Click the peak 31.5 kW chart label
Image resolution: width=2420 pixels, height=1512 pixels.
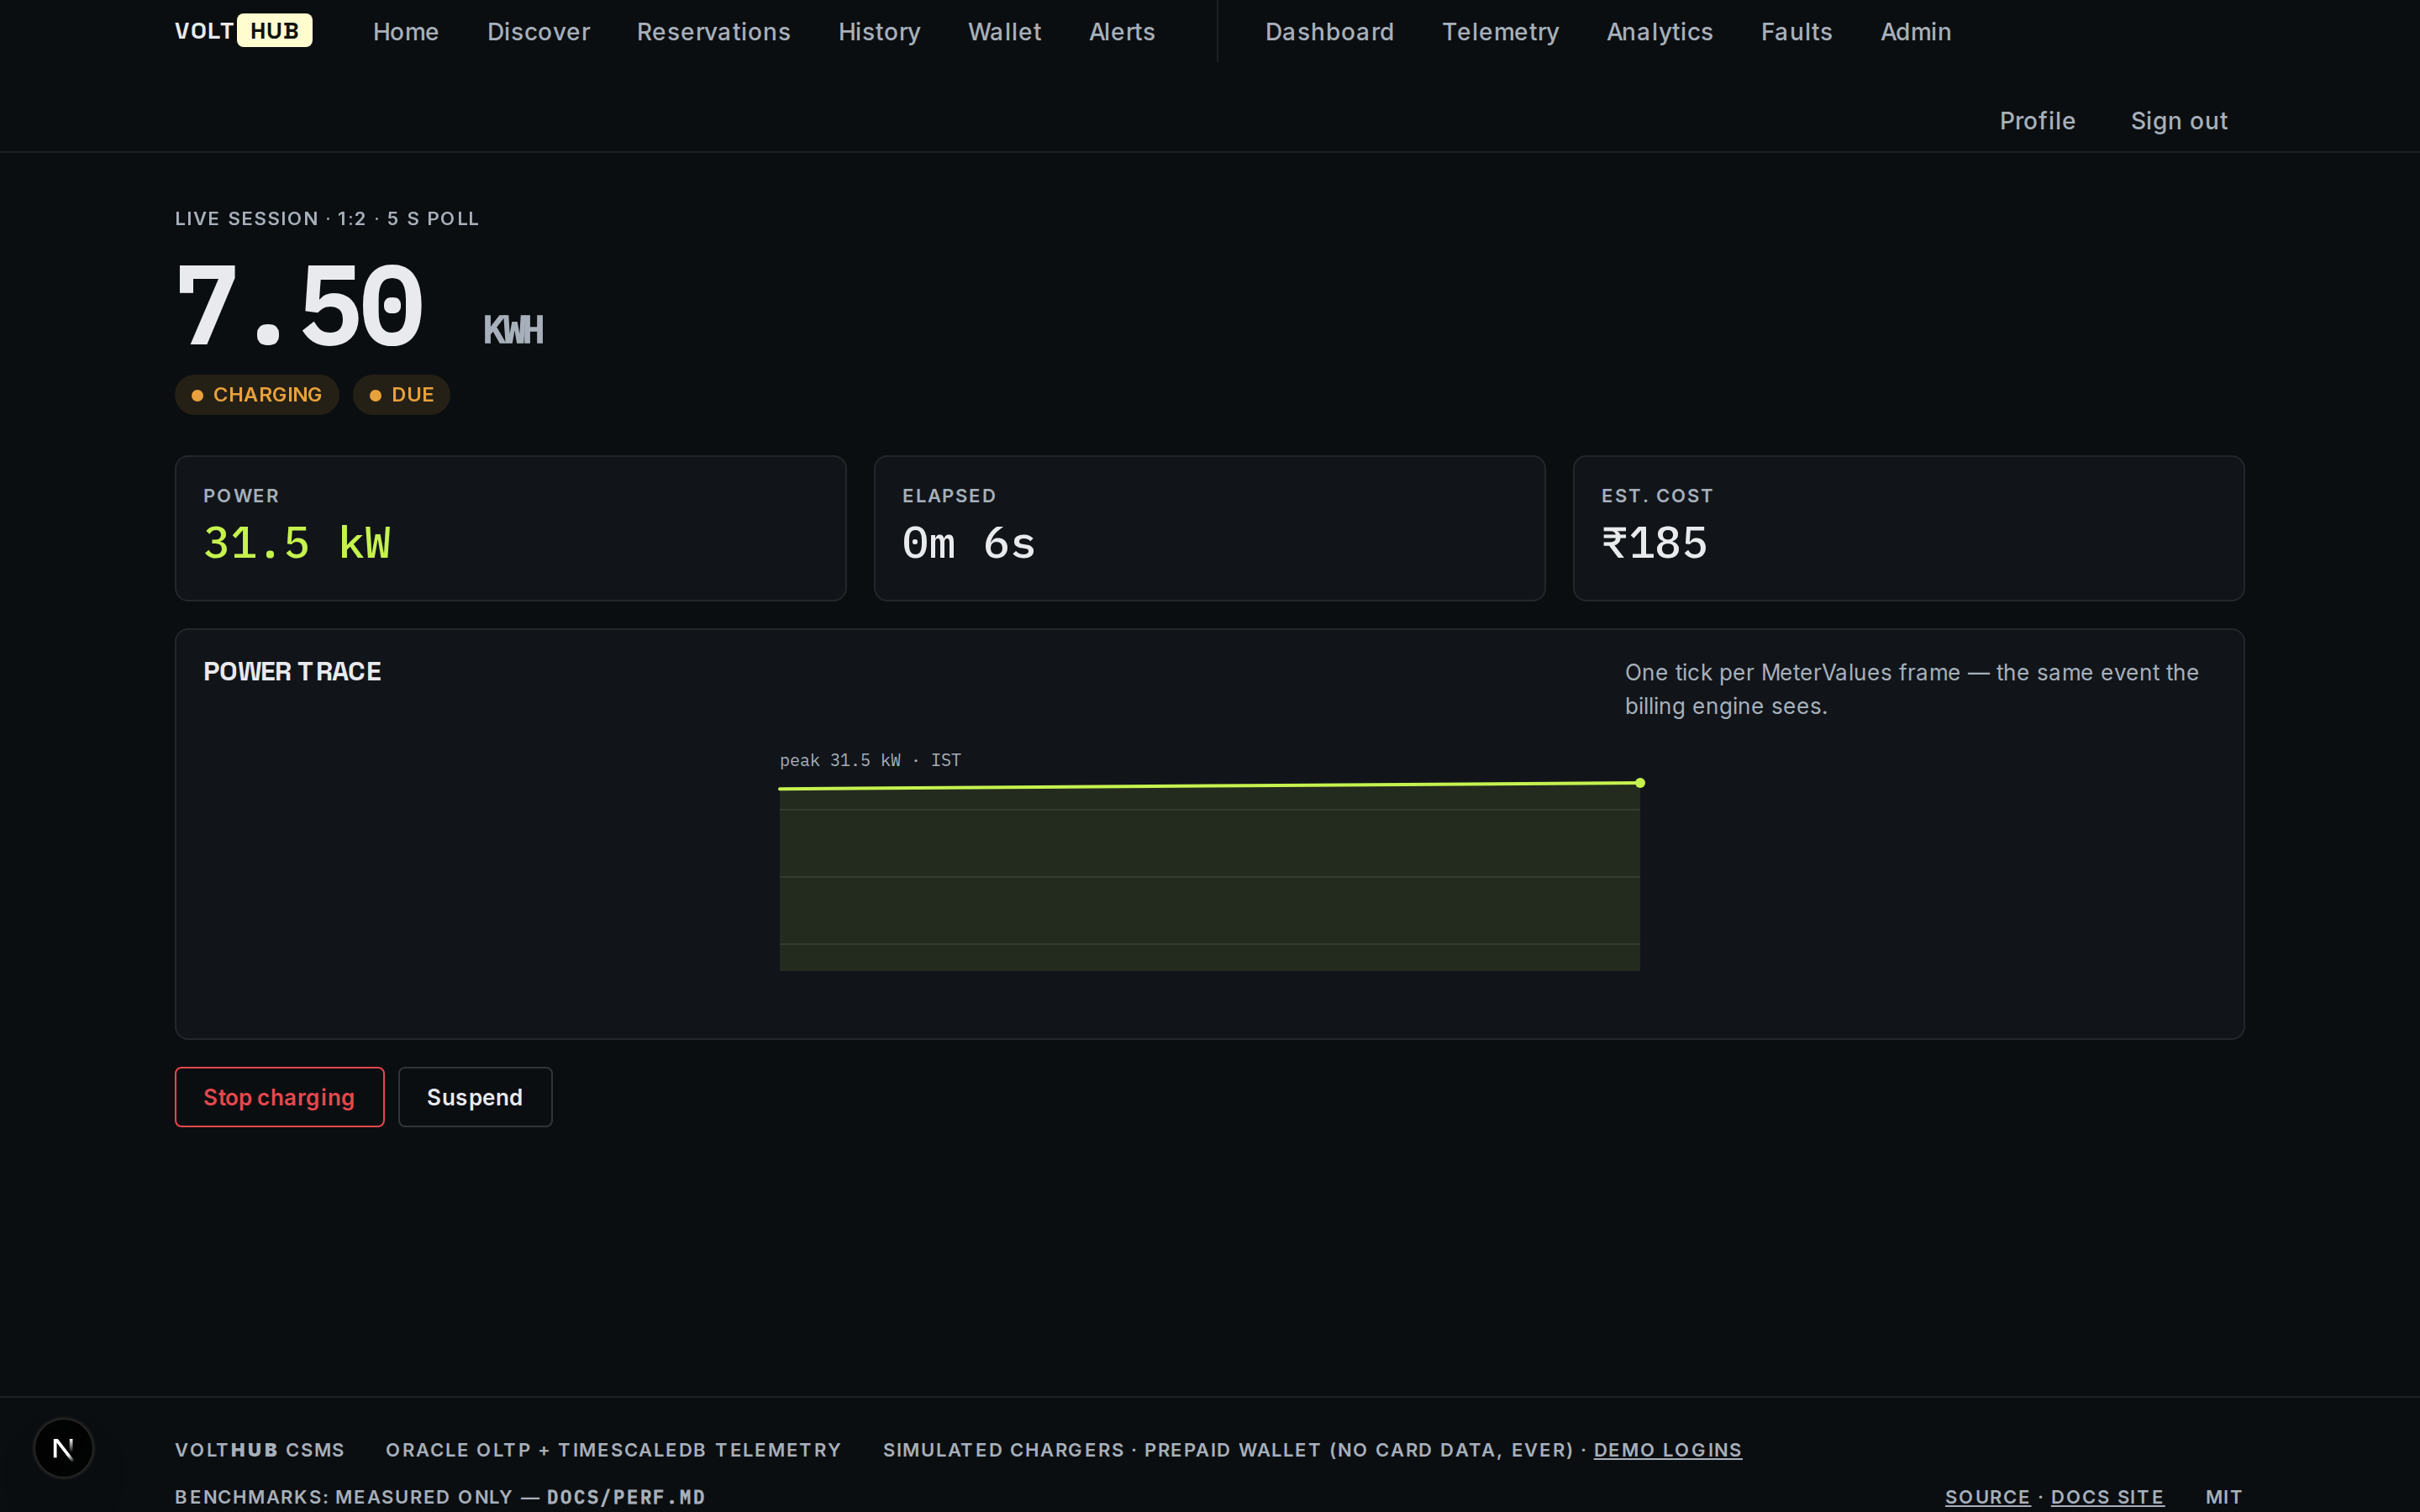click(870, 760)
